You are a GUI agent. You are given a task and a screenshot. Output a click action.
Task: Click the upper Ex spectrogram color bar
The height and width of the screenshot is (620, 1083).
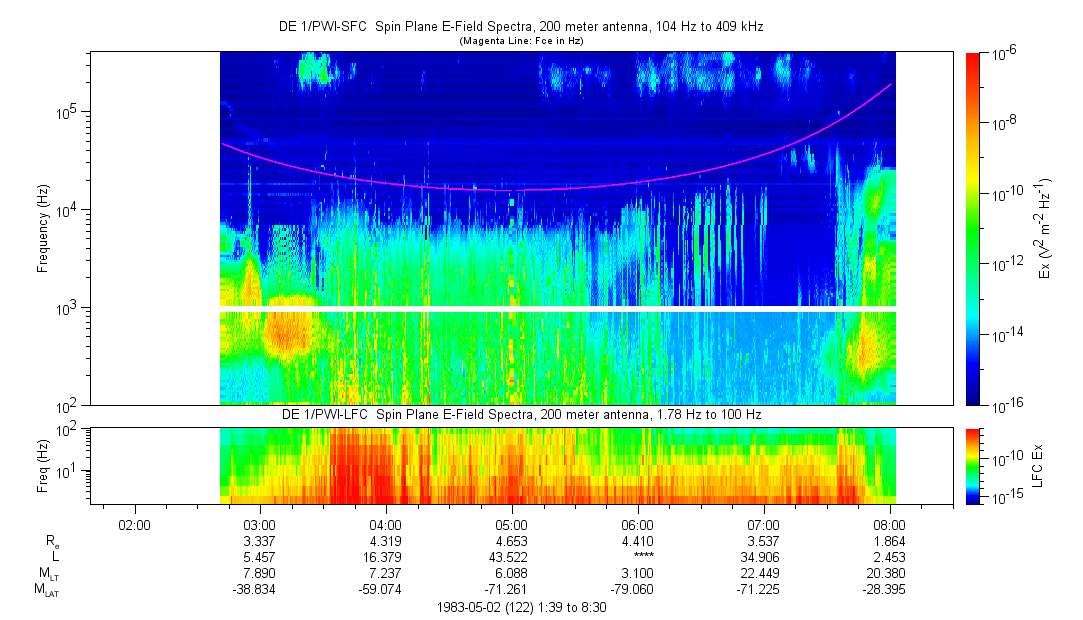(x=973, y=228)
